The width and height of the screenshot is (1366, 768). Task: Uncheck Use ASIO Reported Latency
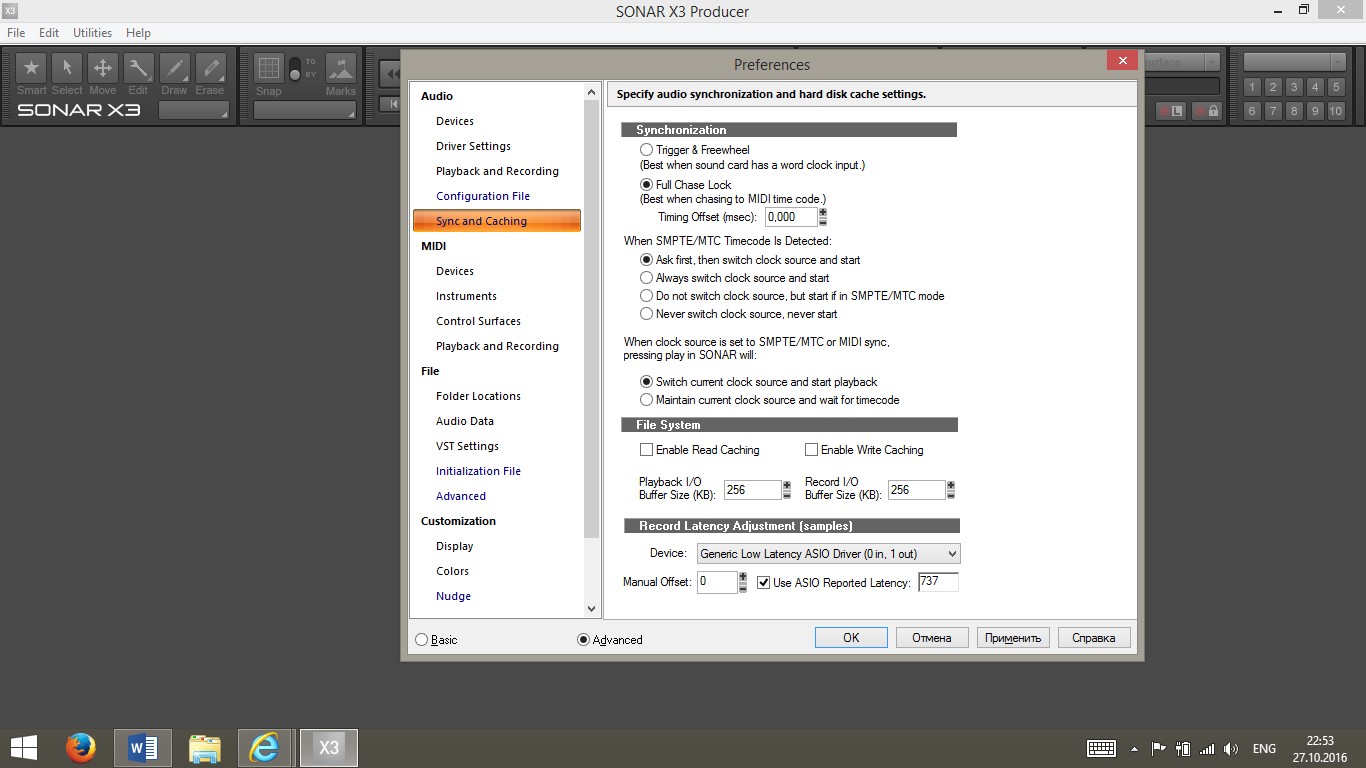tap(764, 583)
